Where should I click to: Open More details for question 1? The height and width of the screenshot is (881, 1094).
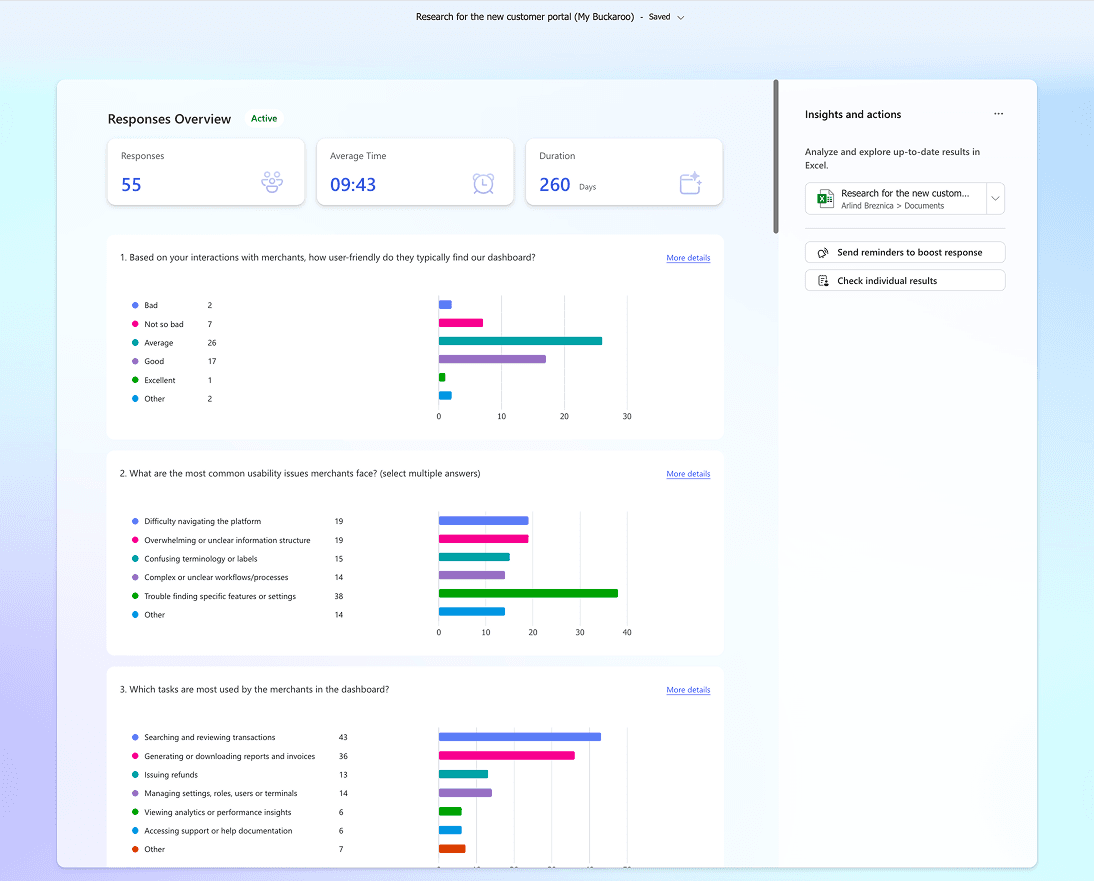tap(688, 258)
